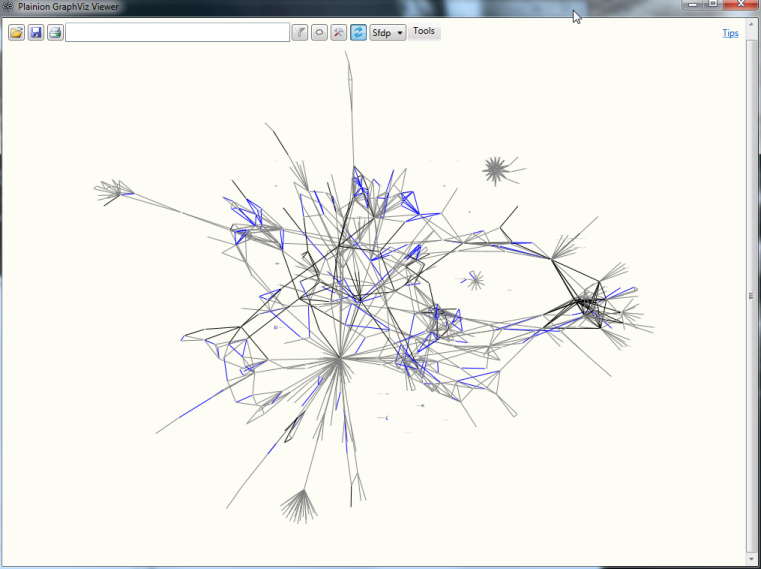Maximize the GraphViz Viewer window
This screenshot has height=569, width=761.
[713, 4]
